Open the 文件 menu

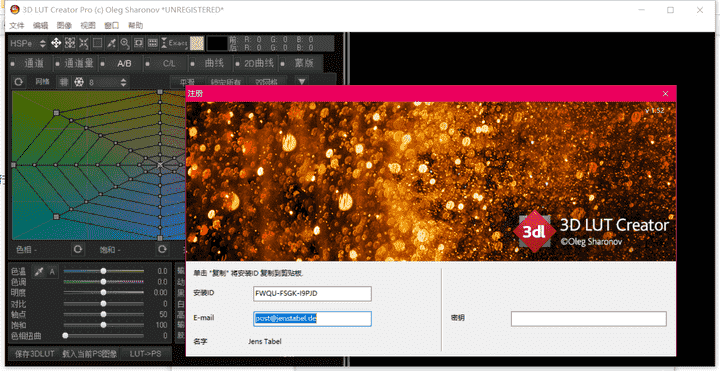click(17, 25)
